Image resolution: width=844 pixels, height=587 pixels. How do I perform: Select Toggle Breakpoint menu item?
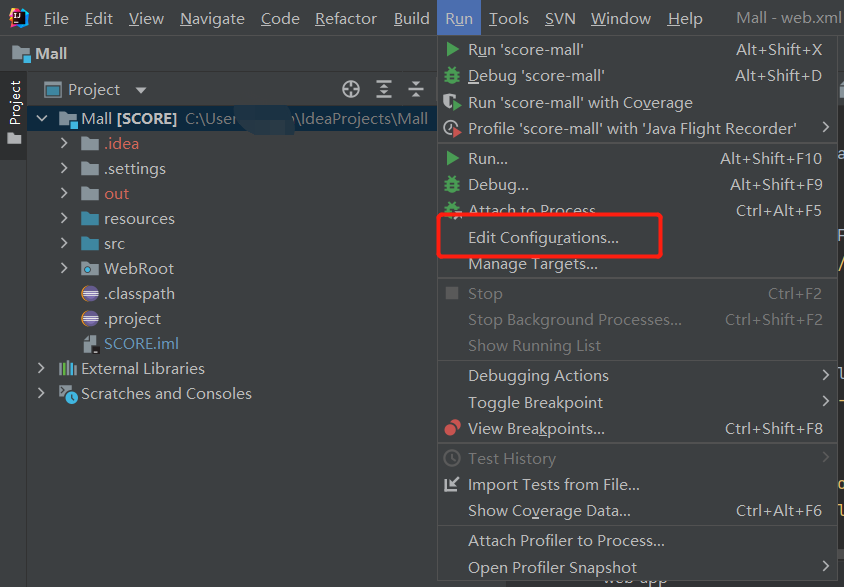click(535, 403)
